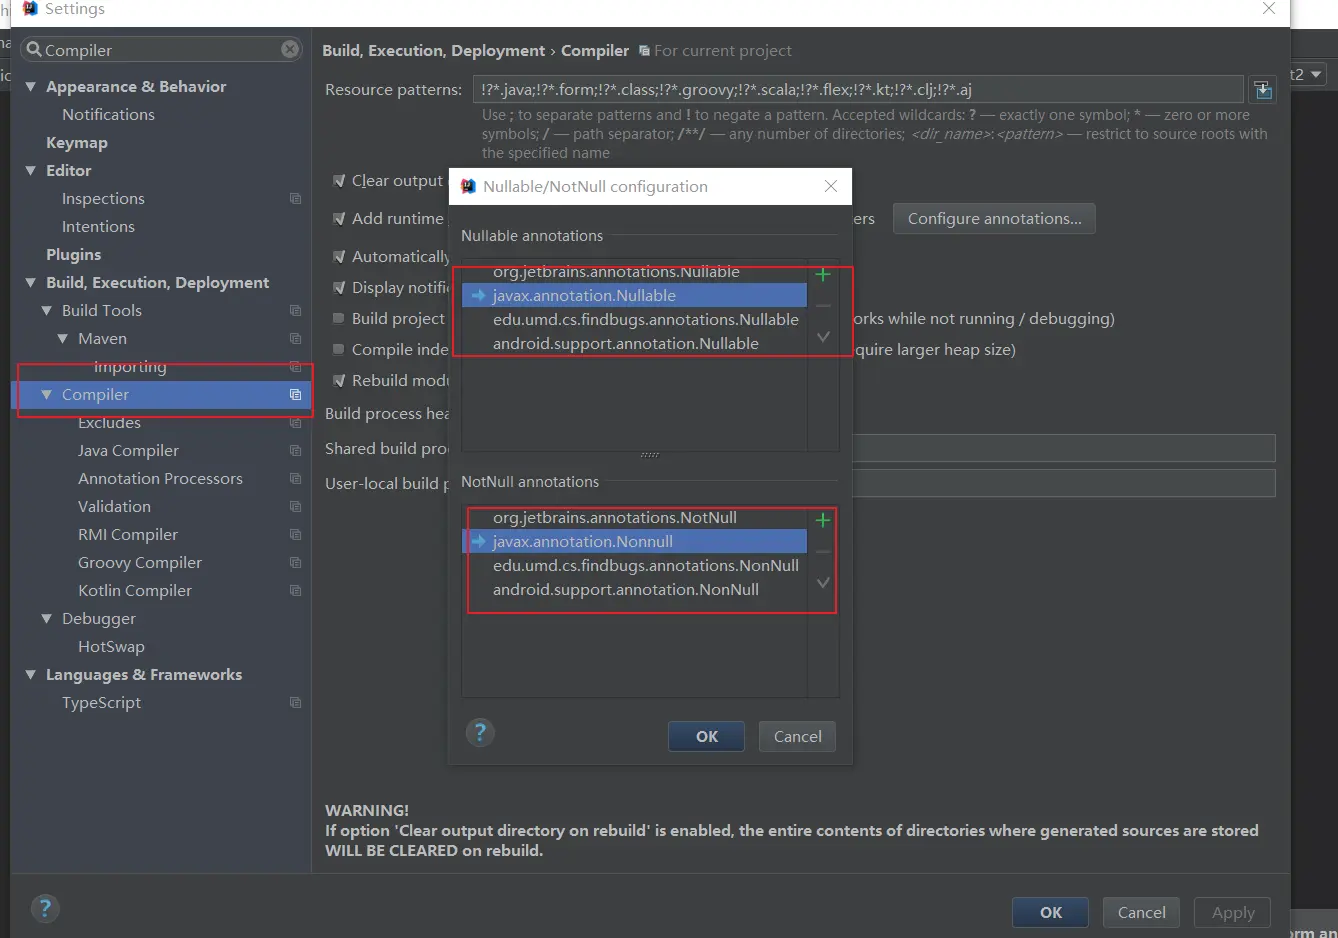Select android.support.annotation.Nullable entry
Screen dimensions: 1338x938
(x=634, y=344)
